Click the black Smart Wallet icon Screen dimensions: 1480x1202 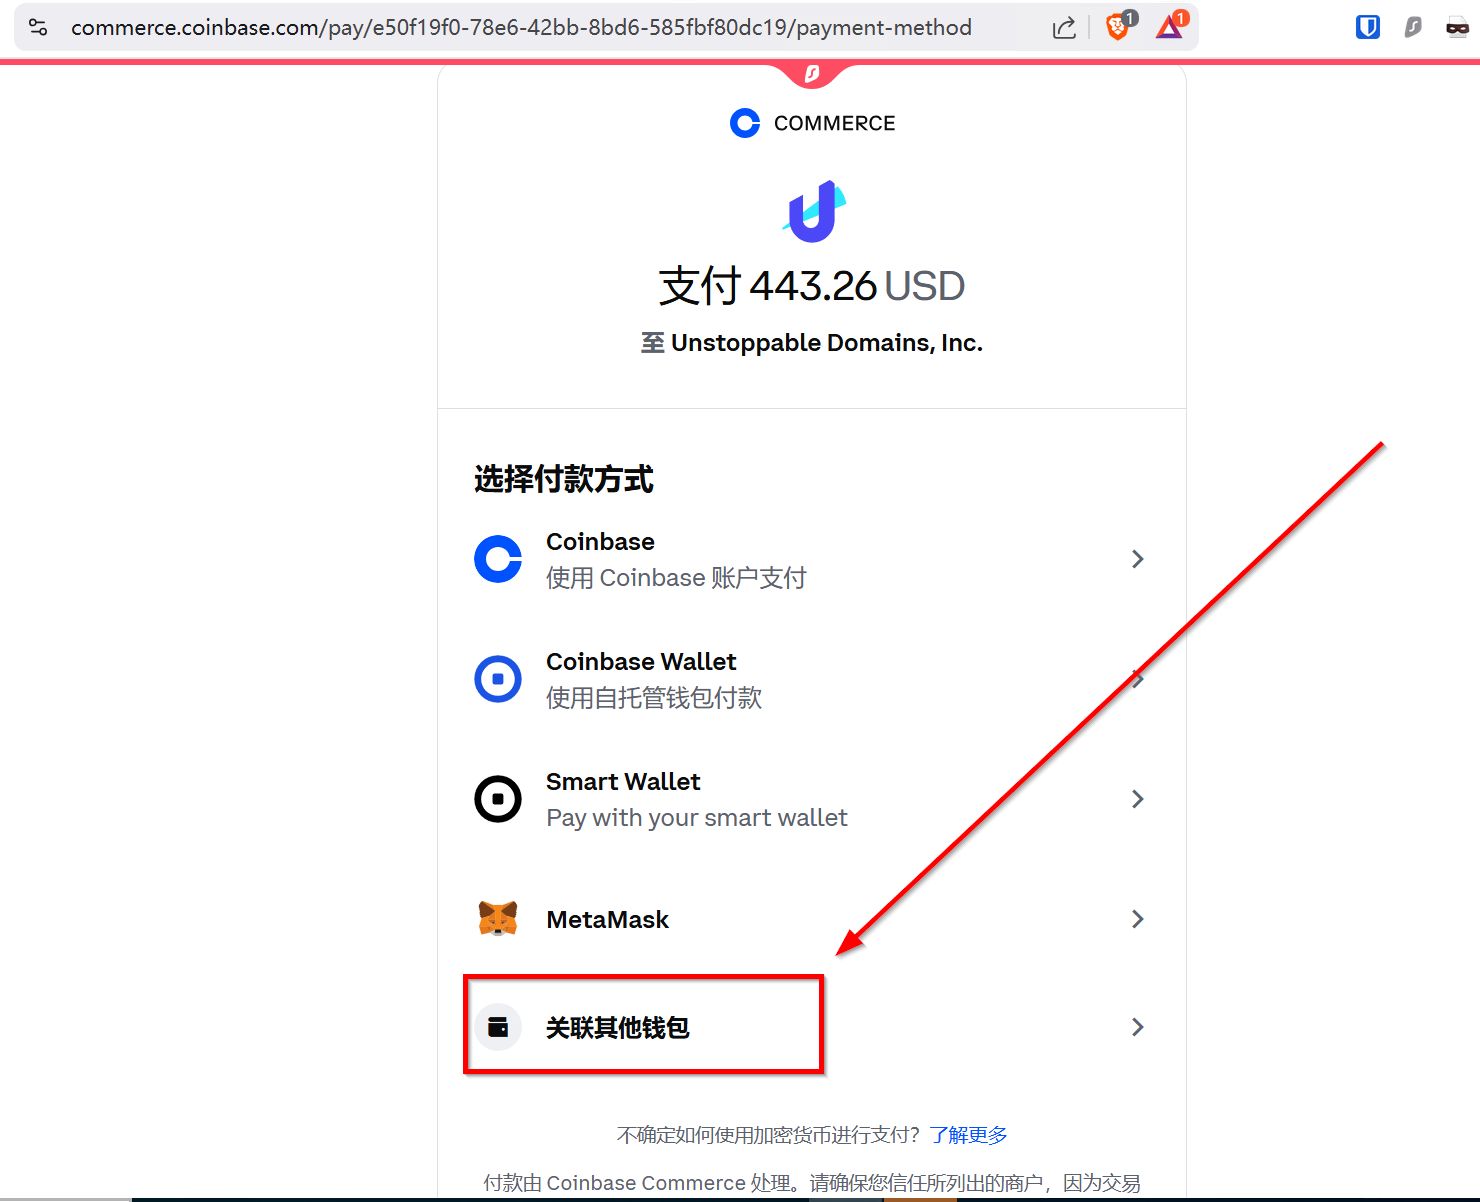(498, 799)
